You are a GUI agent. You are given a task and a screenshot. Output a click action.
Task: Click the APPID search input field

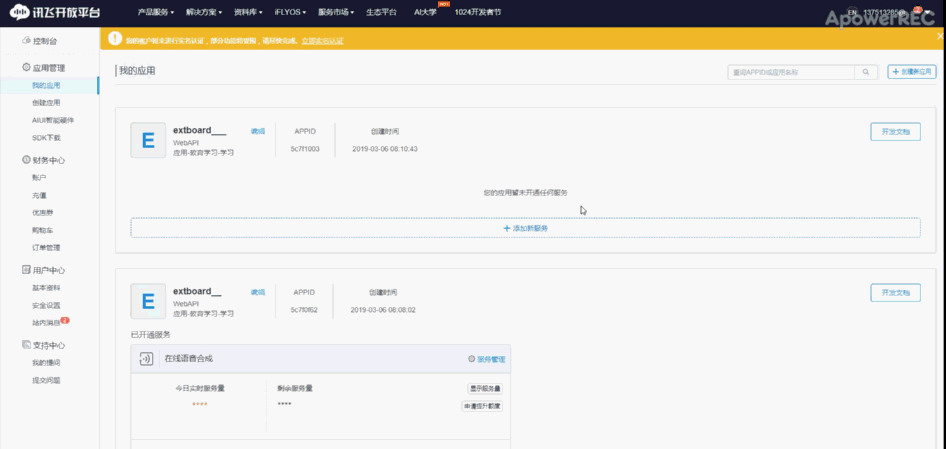pos(791,72)
